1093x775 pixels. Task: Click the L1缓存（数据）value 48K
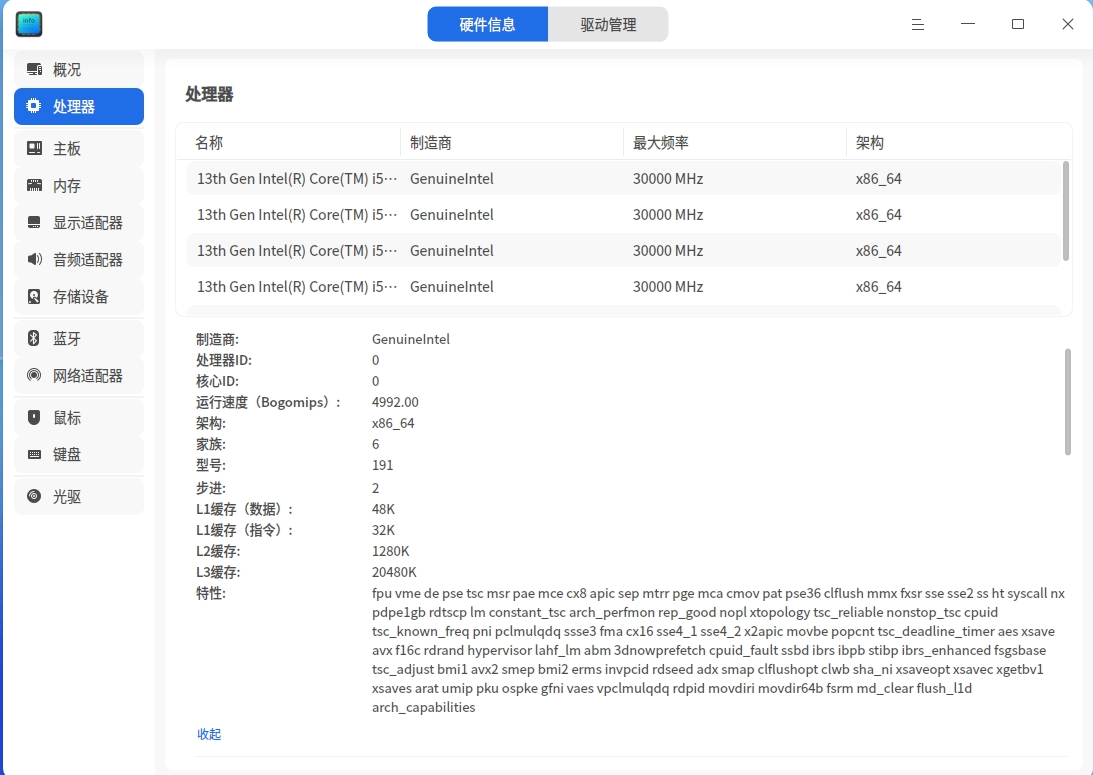click(x=383, y=509)
